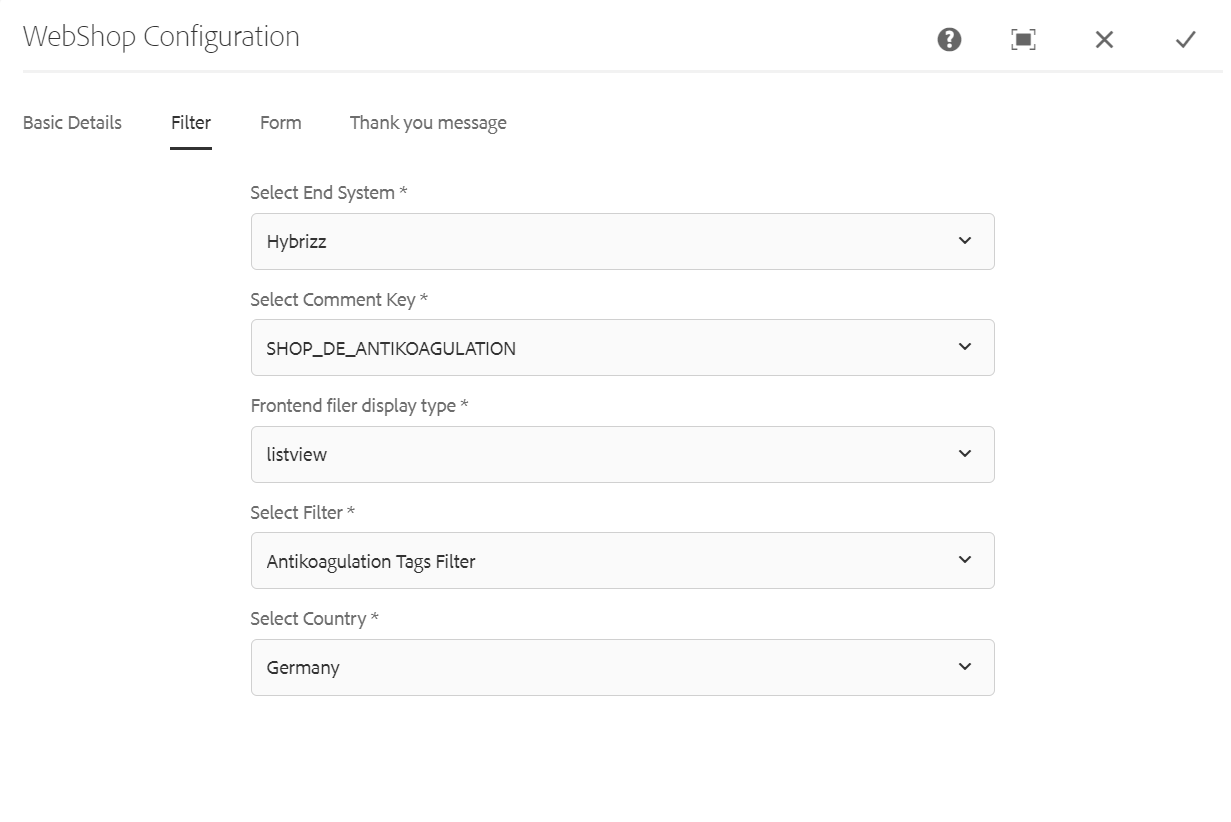Viewport: 1231px width, 822px height.
Task: Open the SHOP_DE_ANTIKOAGULATION comment key dropdown
Action: click(622, 348)
